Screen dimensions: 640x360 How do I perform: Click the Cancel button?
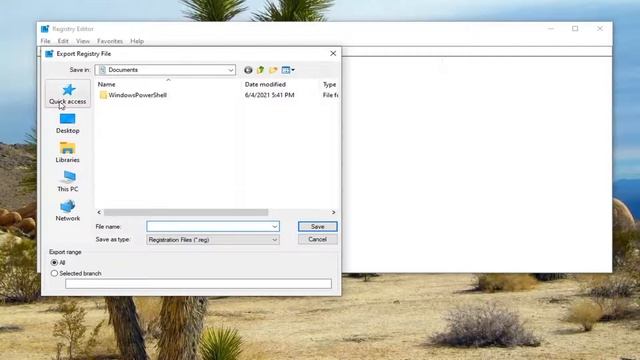[x=318, y=239]
